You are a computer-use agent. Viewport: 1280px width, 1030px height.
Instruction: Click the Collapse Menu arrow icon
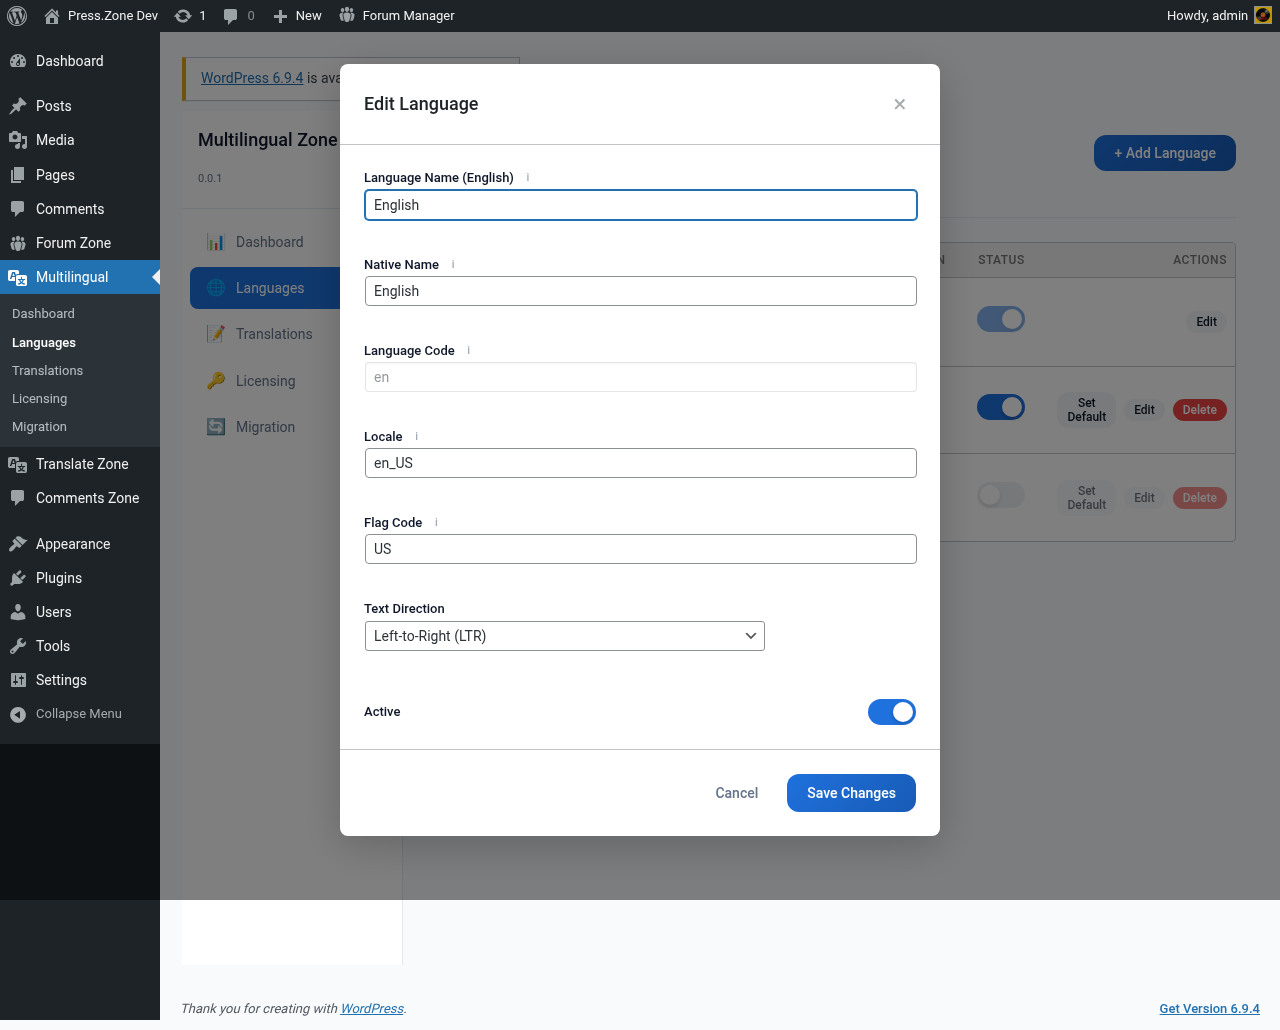(18, 714)
